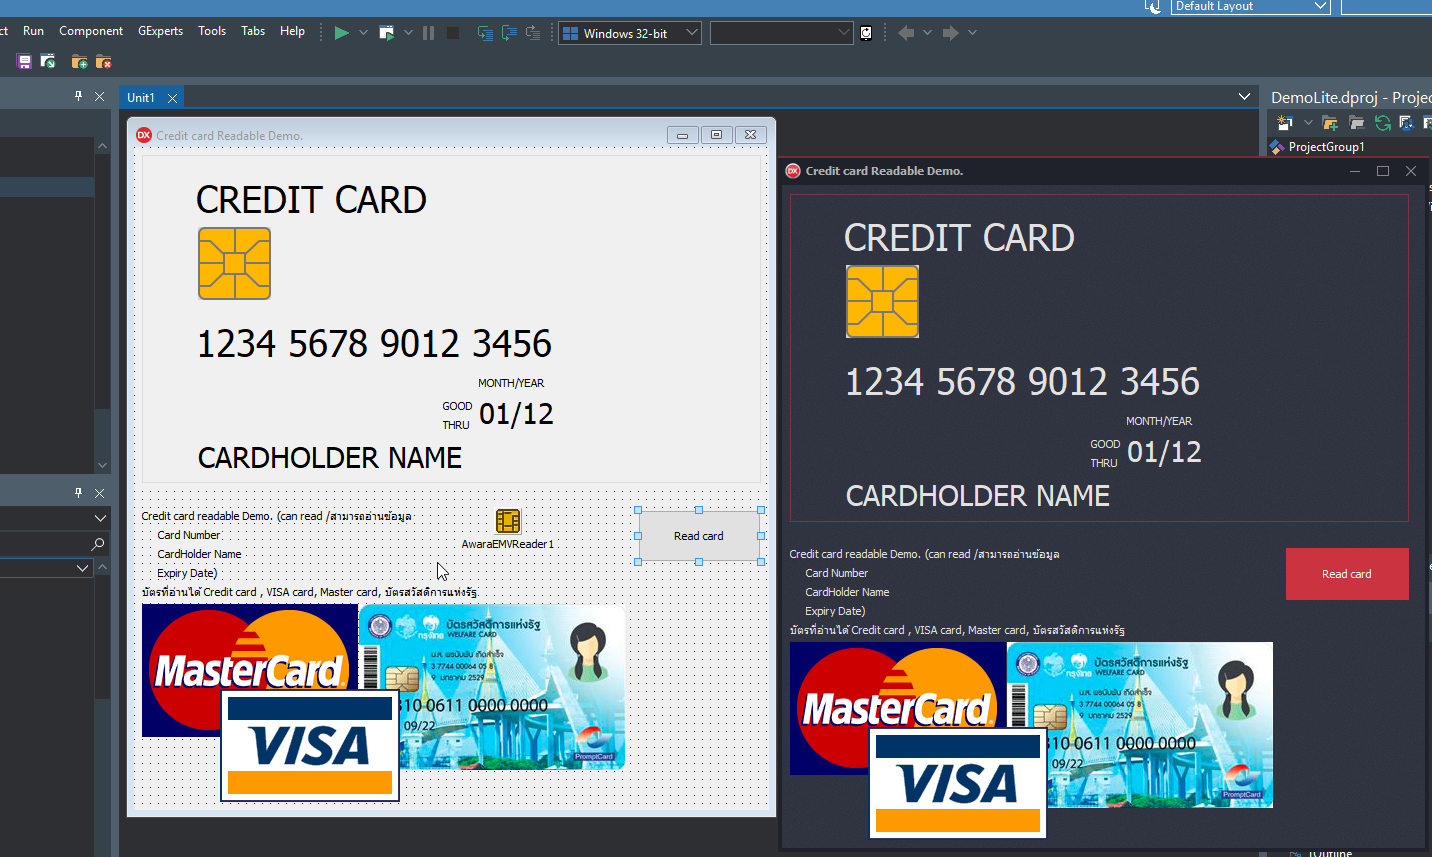Screen dimensions: 1432x857
Task: Click the Save All disk icon
Action: [22, 61]
